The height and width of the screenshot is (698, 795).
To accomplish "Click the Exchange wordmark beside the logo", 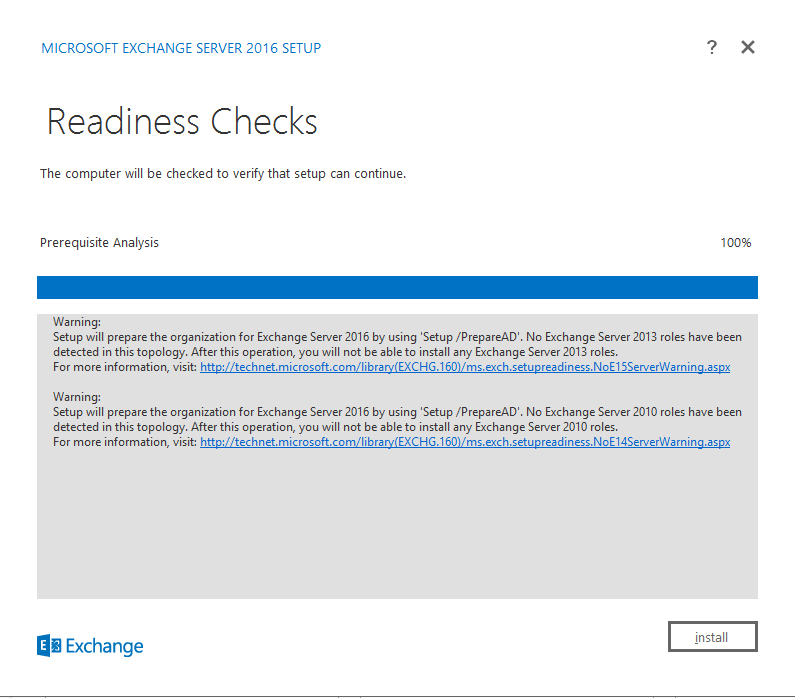I will click(x=105, y=646).
